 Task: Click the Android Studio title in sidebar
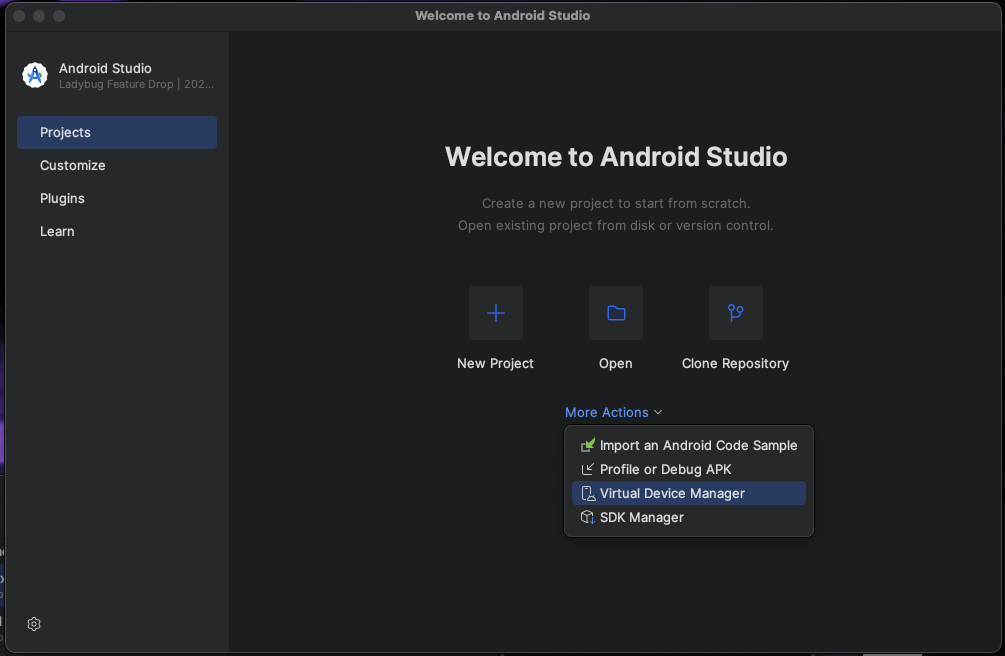(105, 68)
